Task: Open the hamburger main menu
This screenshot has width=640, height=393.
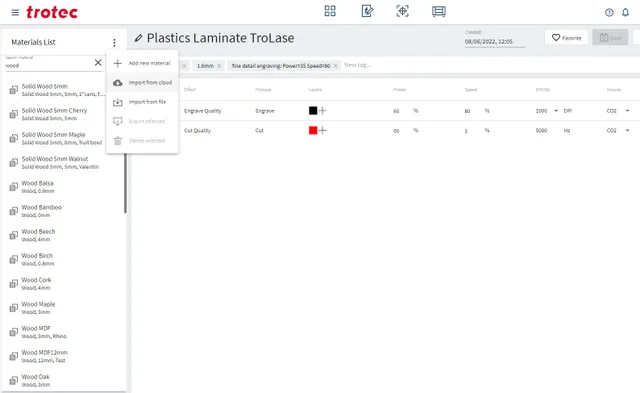Action: [15, 13]
